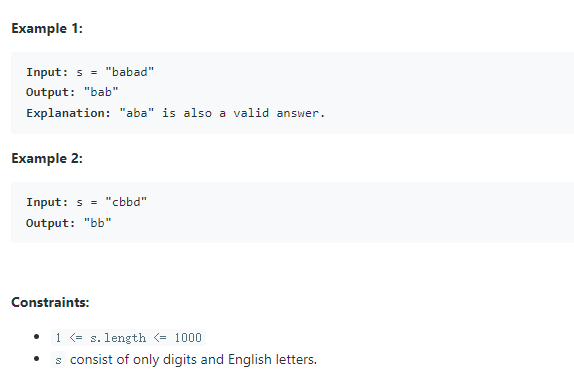Click the Constraints heading
The image size is (574, 382).
pyautogui.click(x=50, y=302)
